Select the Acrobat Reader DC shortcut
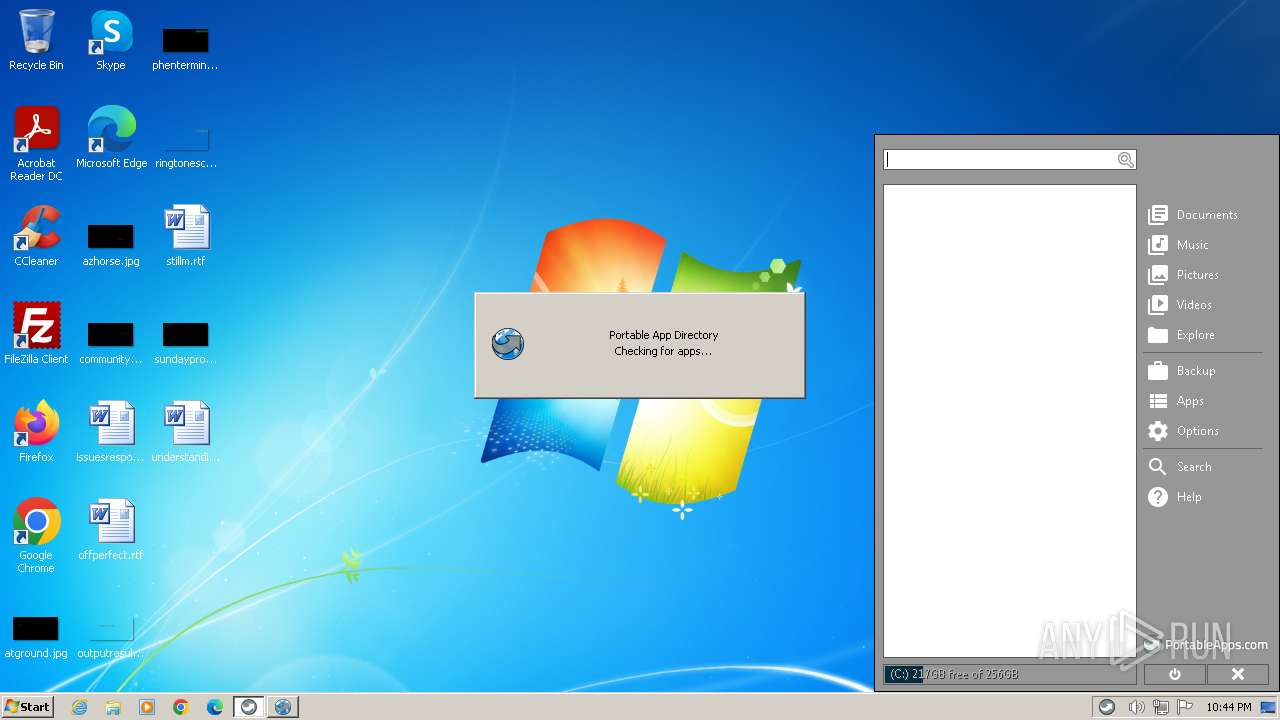Screen dimensions: 1280x720 (36, 144)
